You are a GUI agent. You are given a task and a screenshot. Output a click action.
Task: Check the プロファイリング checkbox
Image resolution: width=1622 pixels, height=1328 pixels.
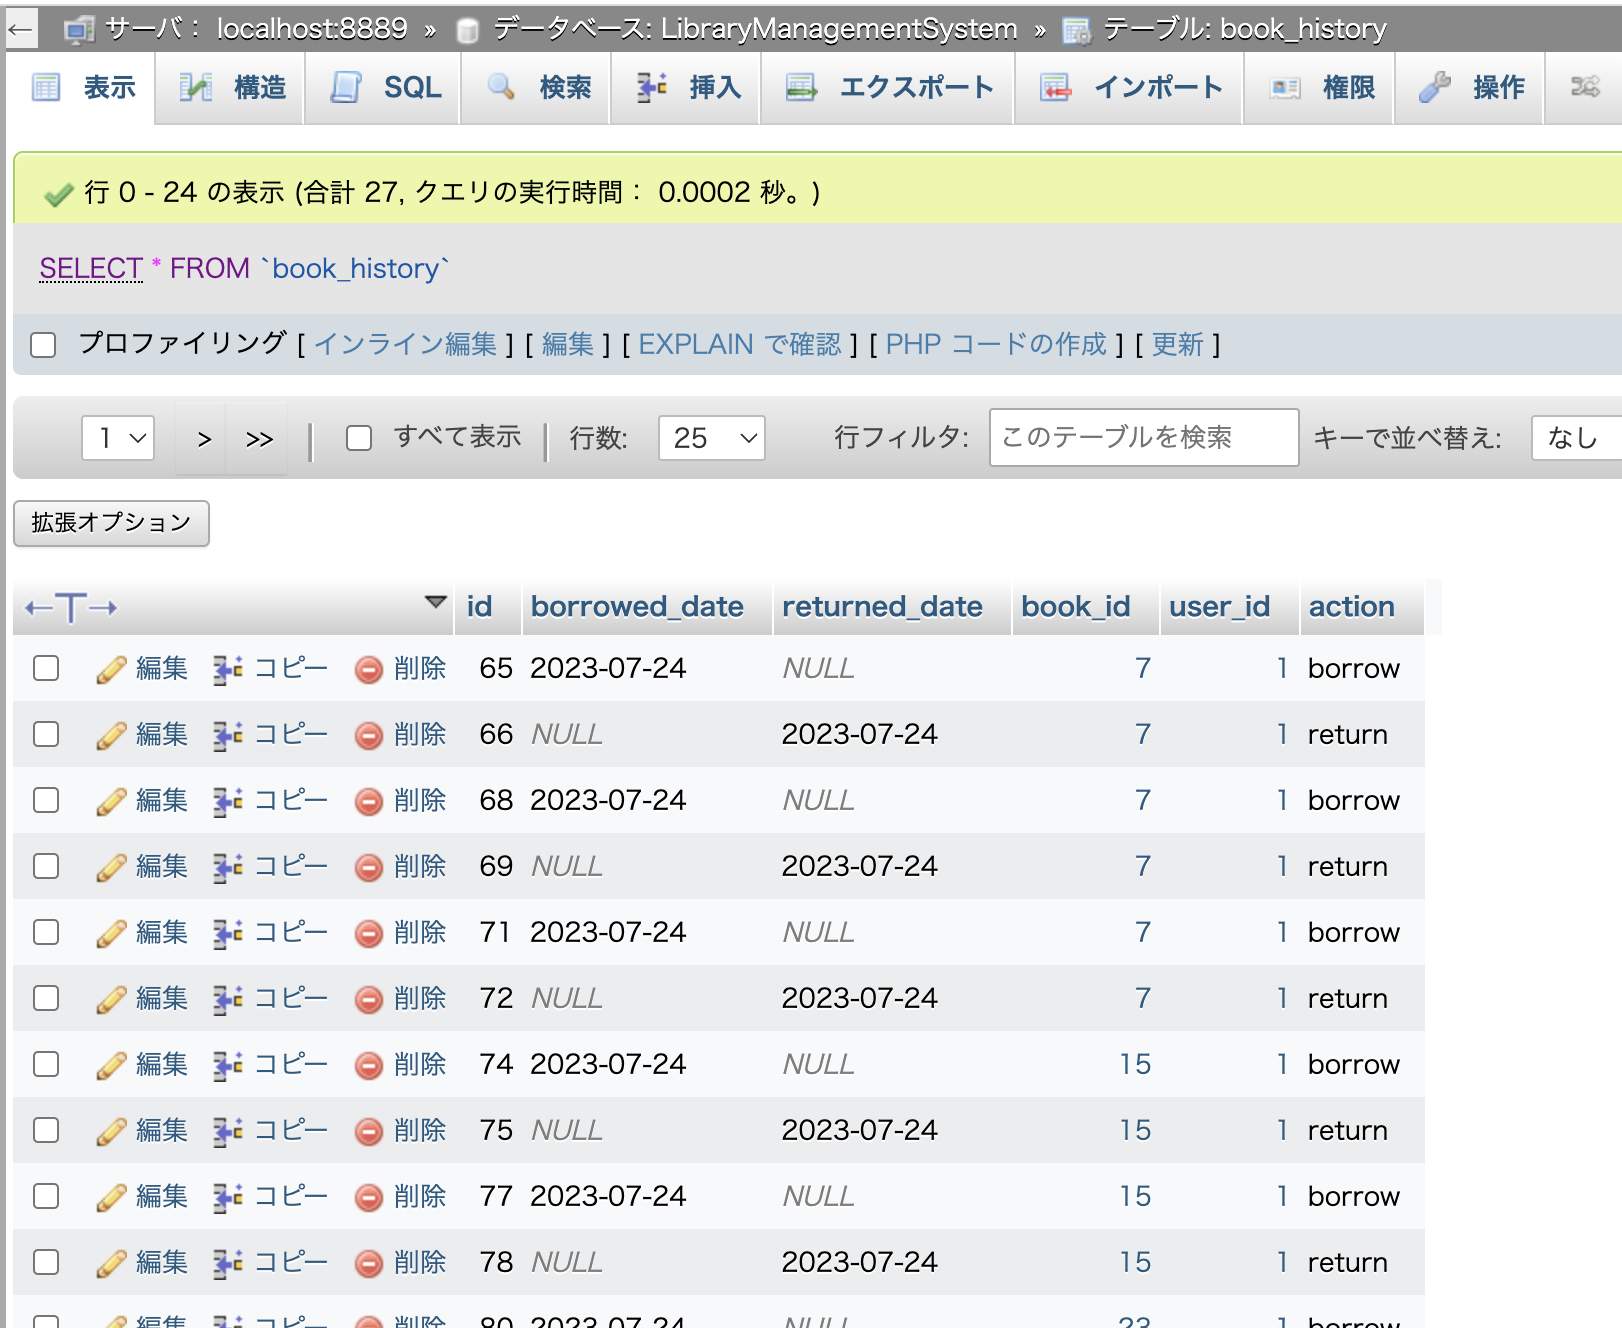(x=44, y=345)
